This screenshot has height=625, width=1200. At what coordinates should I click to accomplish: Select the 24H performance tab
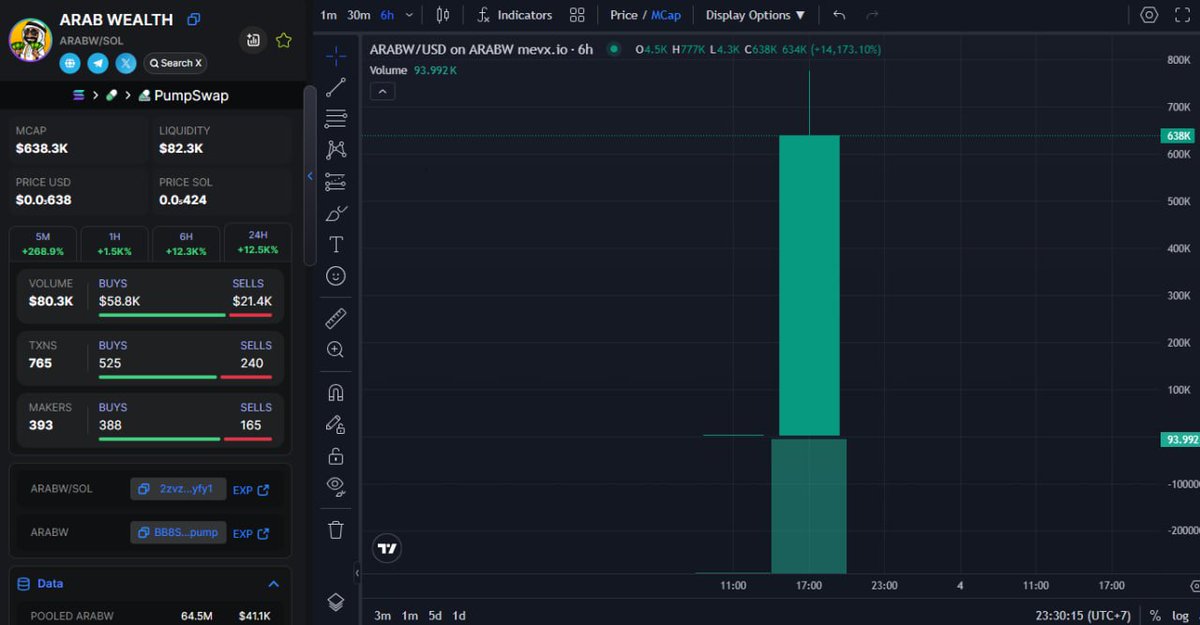tap(258, 243)
